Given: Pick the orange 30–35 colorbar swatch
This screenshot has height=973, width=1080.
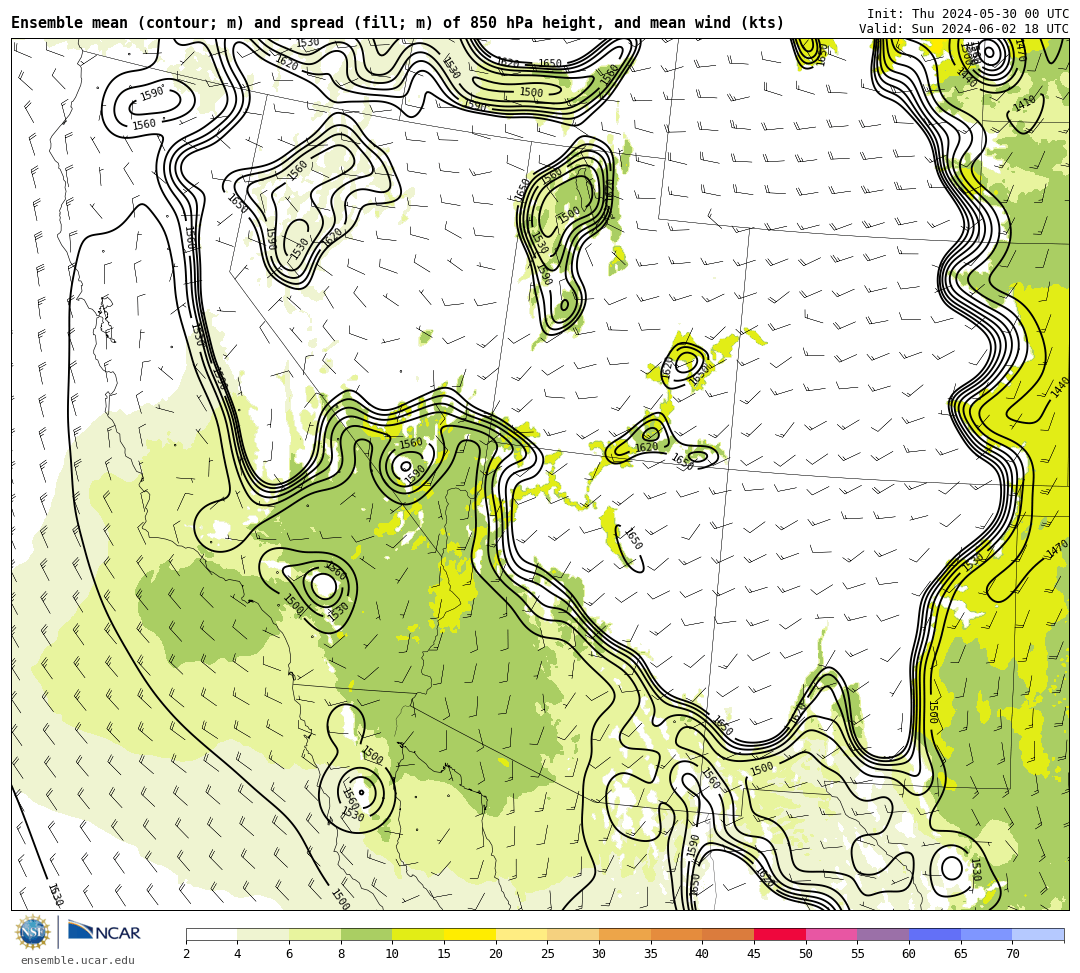Looking at the screenshot, I should (625, 934).
